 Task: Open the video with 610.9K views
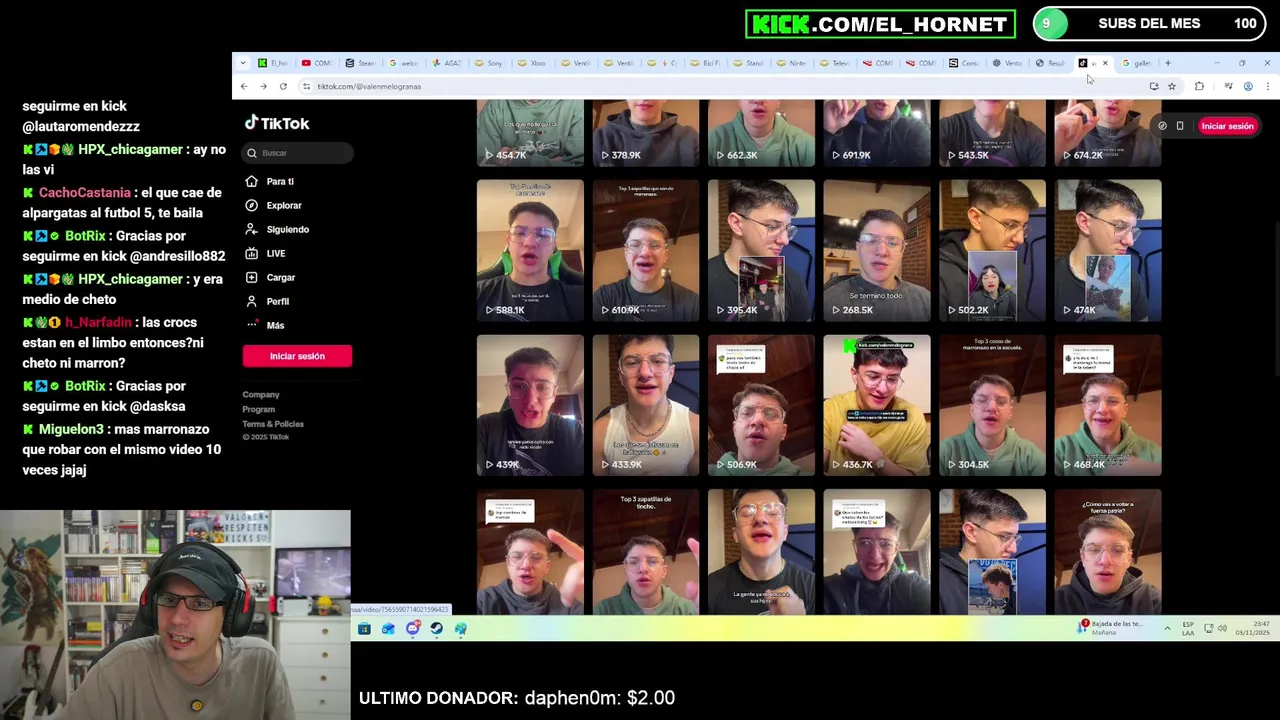tap(646, 250)
